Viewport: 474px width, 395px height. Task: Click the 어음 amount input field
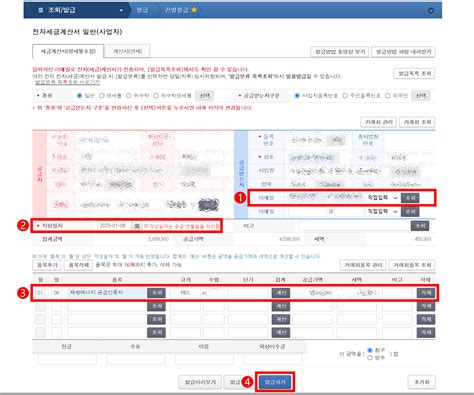(204, 359)
